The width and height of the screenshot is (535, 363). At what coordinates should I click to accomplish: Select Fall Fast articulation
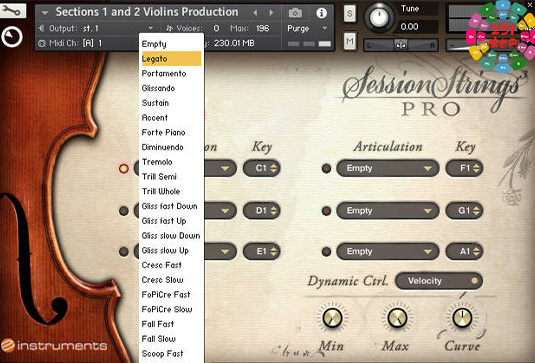pos(171,324)
